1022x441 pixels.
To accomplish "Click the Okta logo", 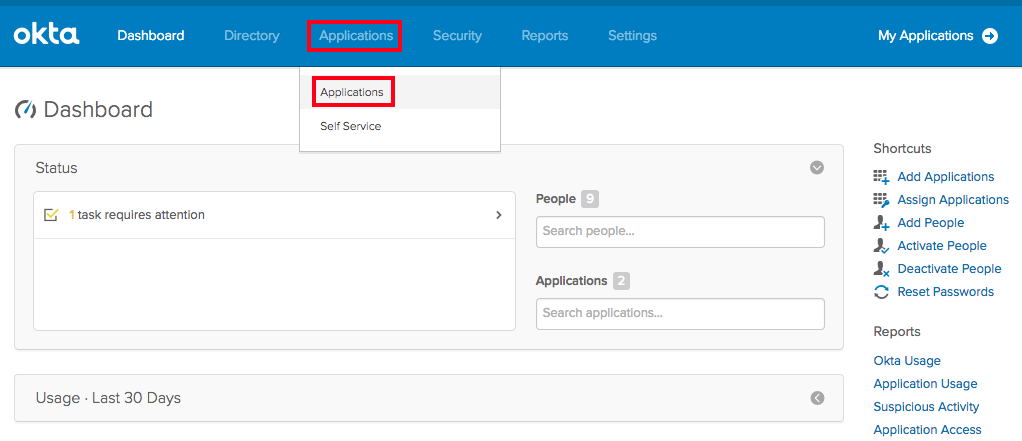I will 46,35.
